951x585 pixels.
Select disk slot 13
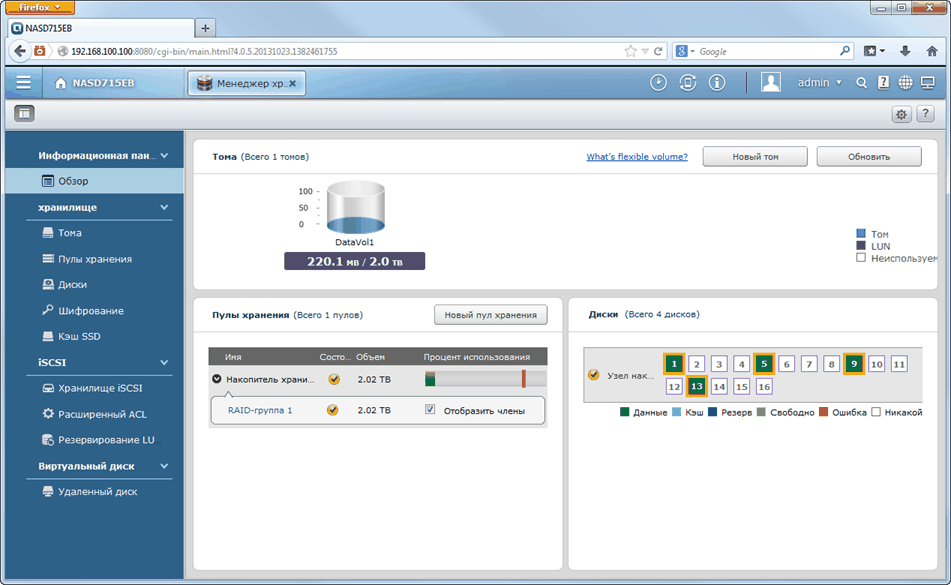click(x=696, y=386)
